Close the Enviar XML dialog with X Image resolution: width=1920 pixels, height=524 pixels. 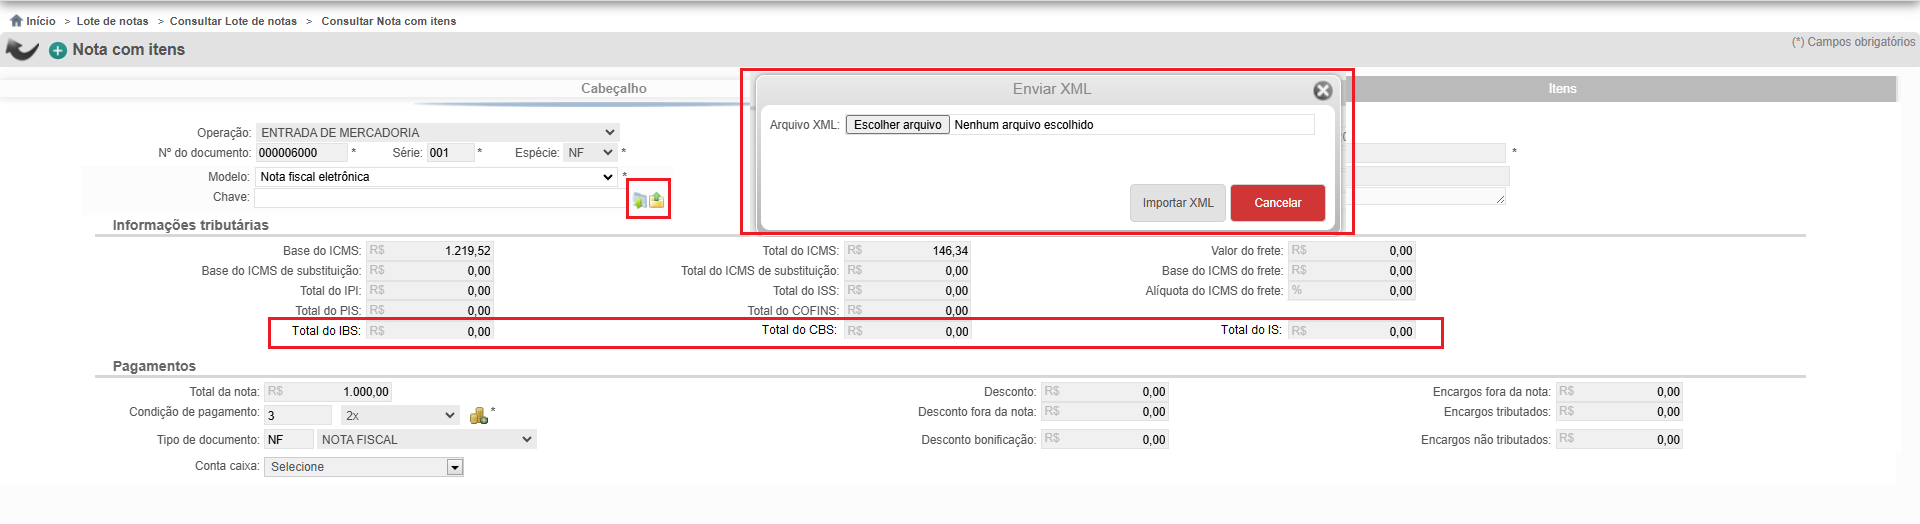1323,91
